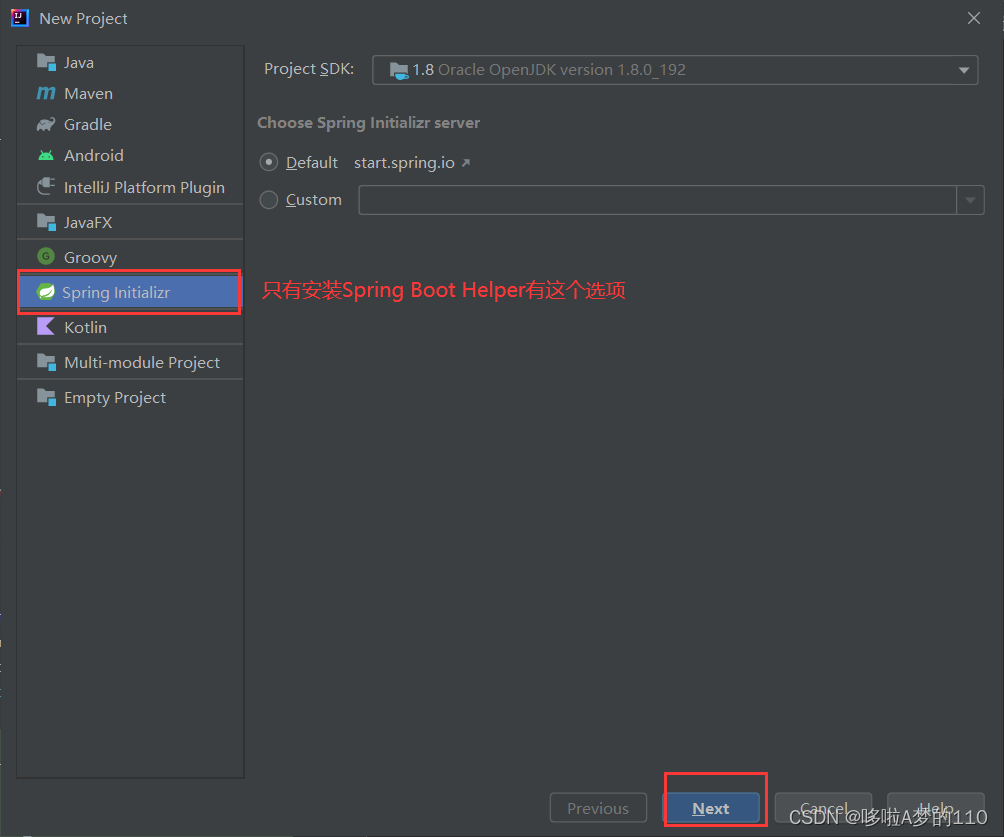This screenshot has height=837, width=1004.
Task: Click the green Groovy icon
Action: pyautogui.click(x=46, y=257)
